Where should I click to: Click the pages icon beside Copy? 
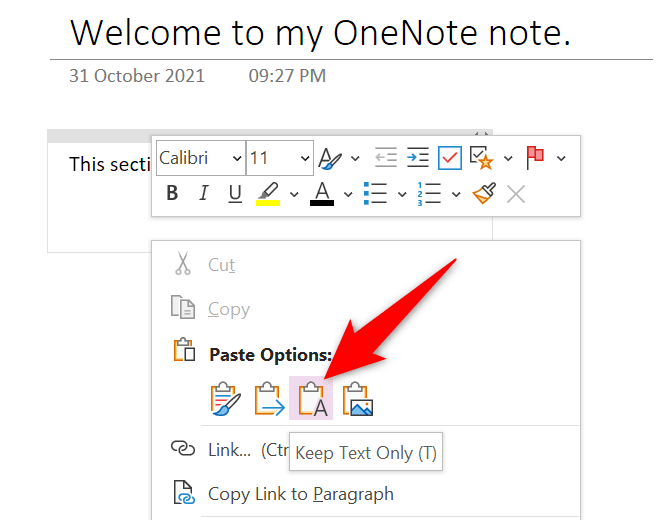click(183, 307)
